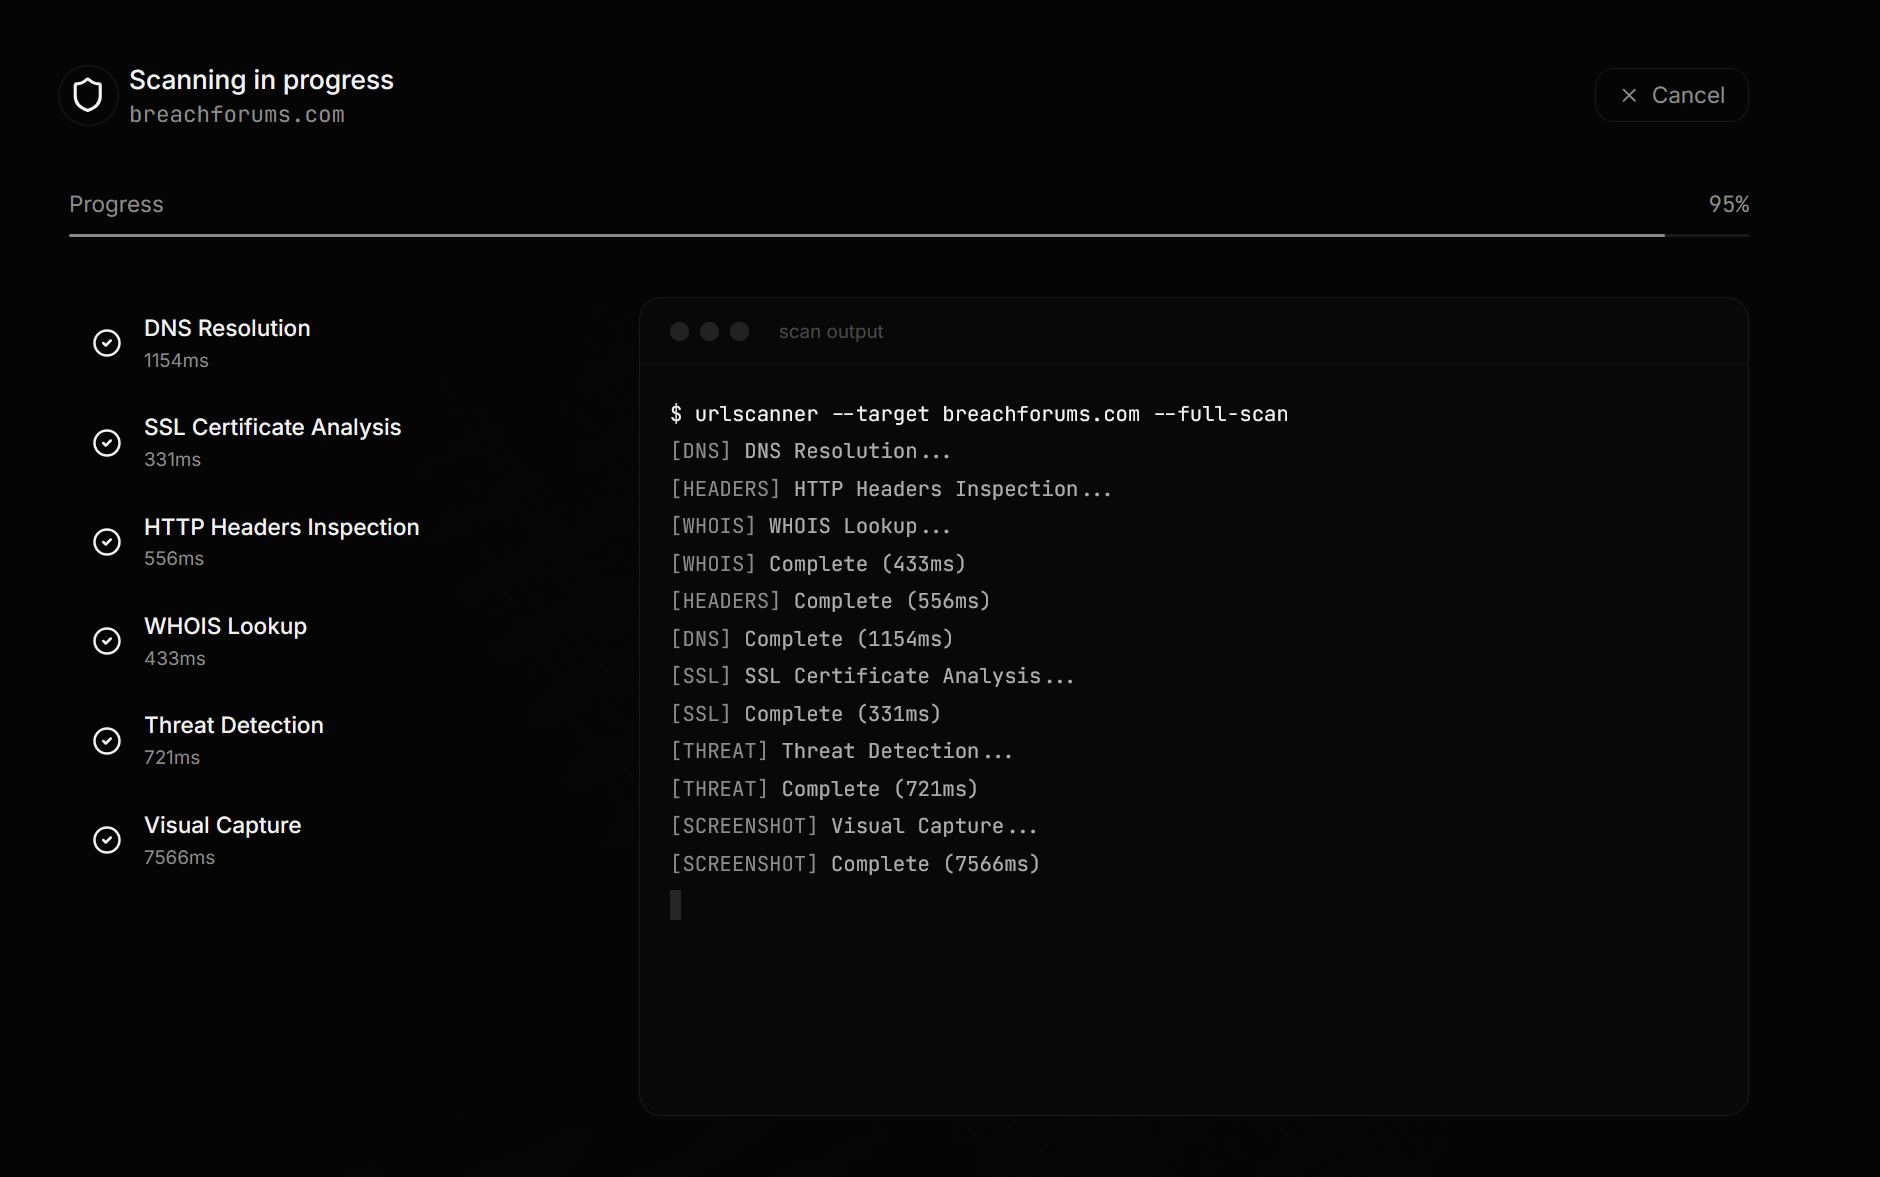Click the breachforums.com domain under the heading

[x=237, y=115]
